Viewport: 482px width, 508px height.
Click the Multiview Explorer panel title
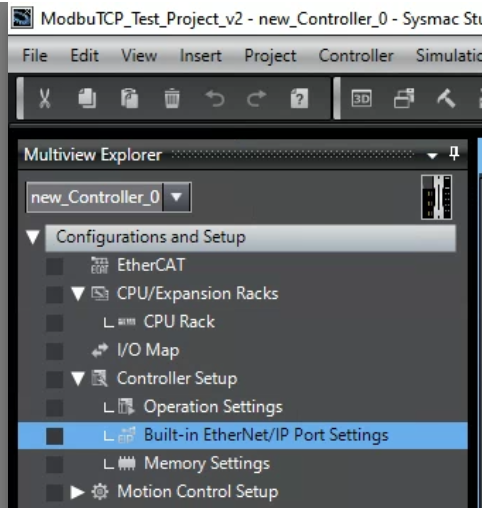[93, 155]
